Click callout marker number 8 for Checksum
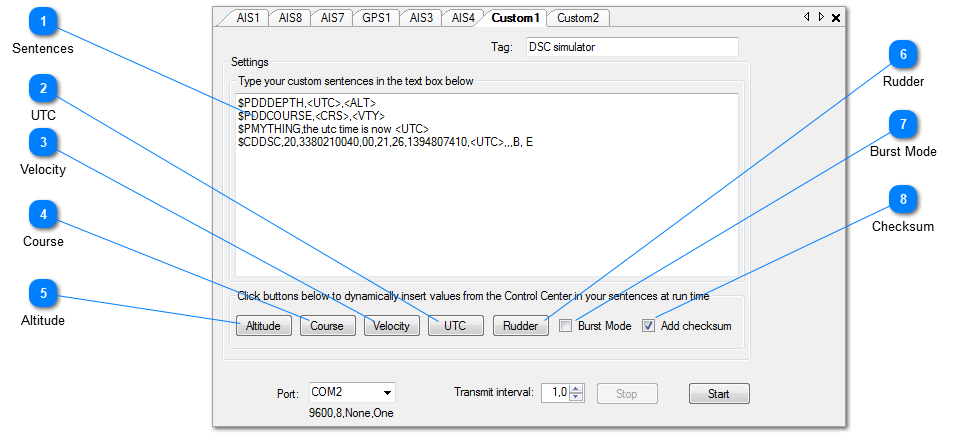Screen dimensions: 953x435 pyautogui.click(x=903, y=199)
